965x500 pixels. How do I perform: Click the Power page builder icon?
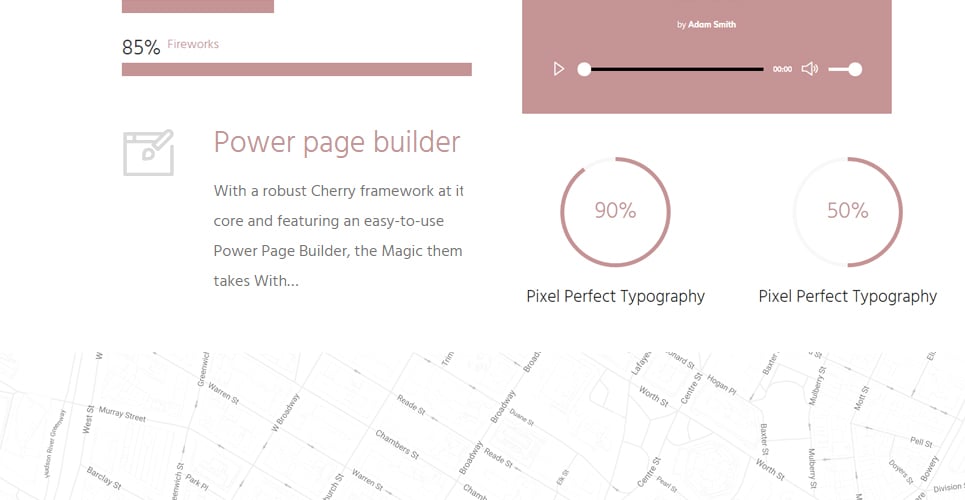tap(148, 153)
